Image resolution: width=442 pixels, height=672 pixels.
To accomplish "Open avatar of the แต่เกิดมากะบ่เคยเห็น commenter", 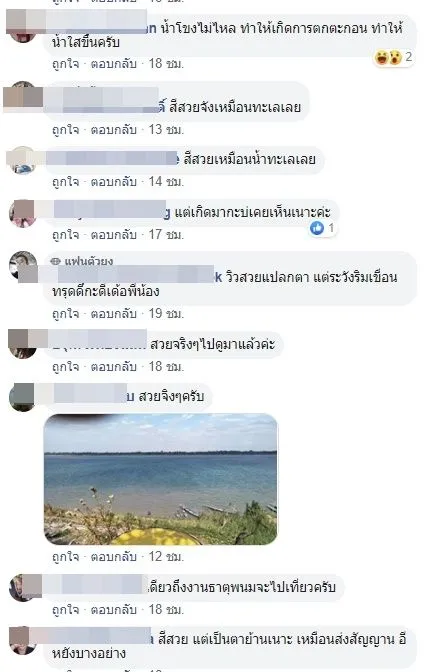I will pos(23,213).
